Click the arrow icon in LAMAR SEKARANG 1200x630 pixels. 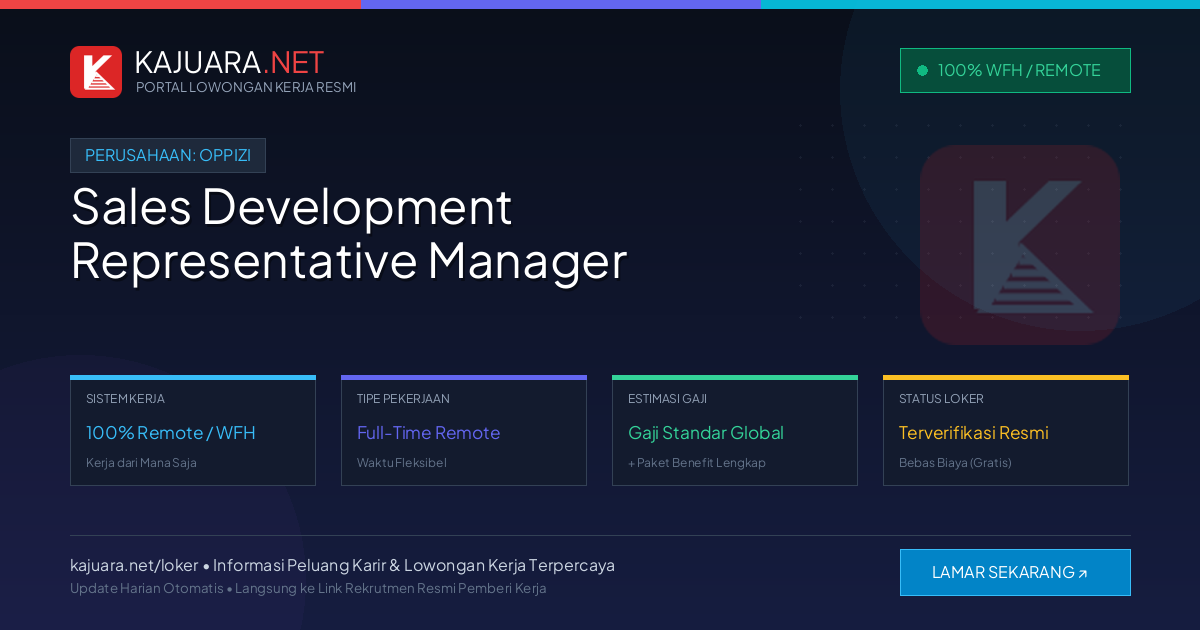point(1083,574)
